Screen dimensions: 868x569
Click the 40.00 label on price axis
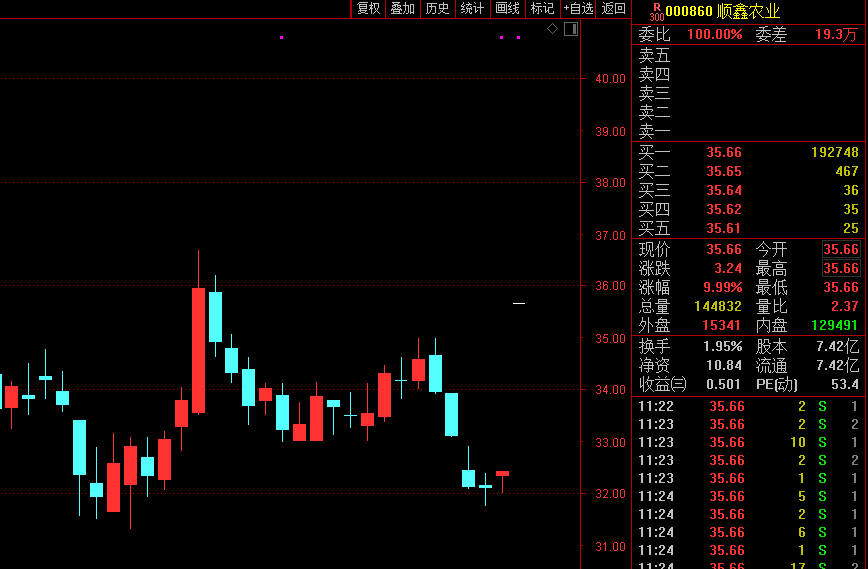tap(610, 79)
